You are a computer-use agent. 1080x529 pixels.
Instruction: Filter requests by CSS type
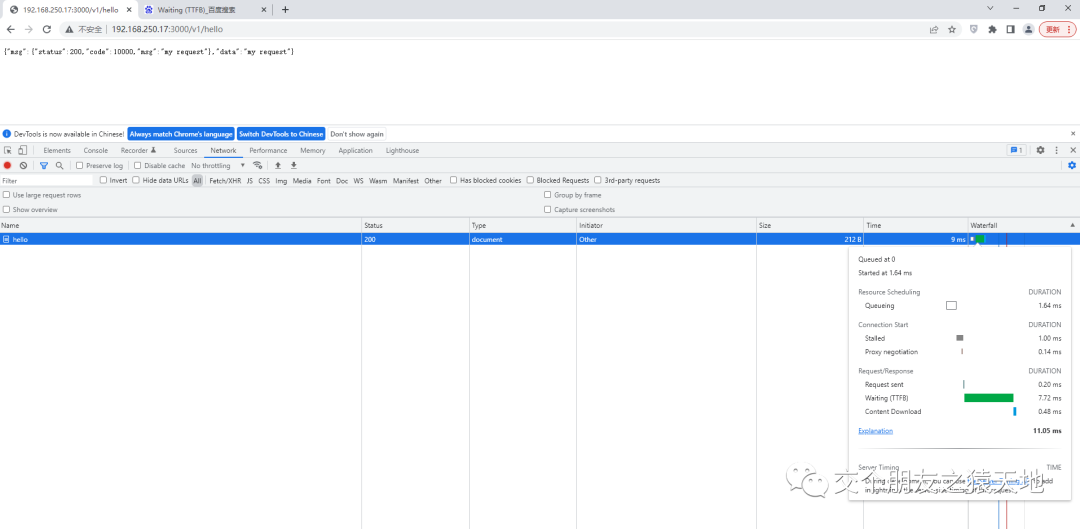tap(264, 180)
